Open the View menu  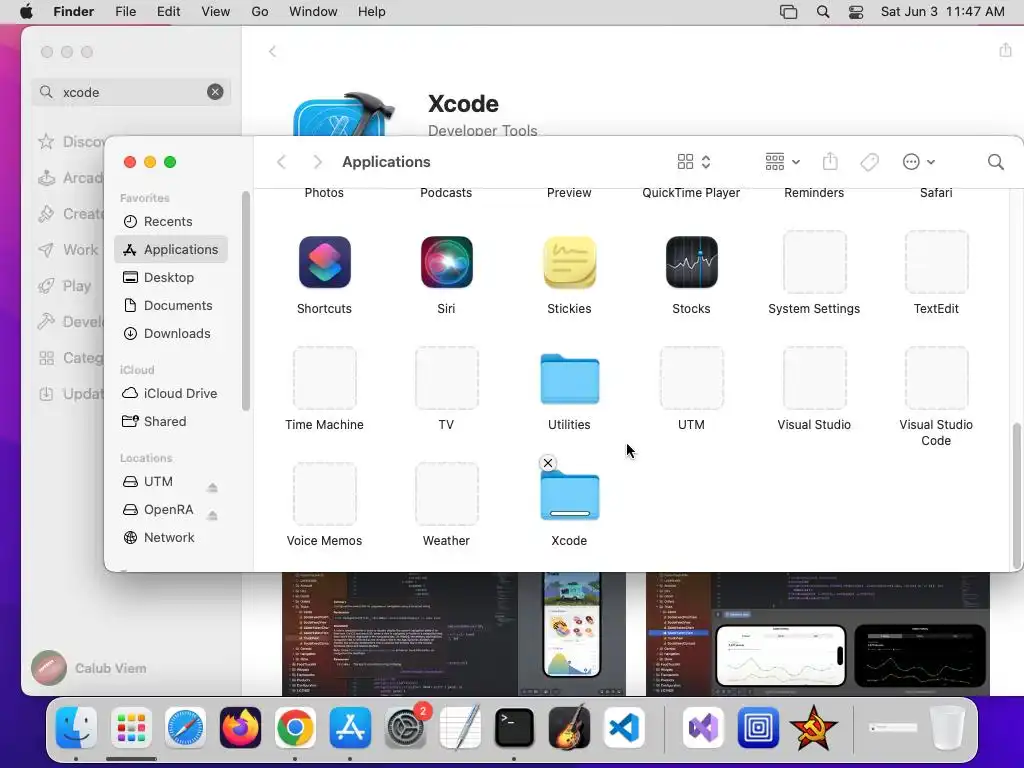(x=216, y=12)
